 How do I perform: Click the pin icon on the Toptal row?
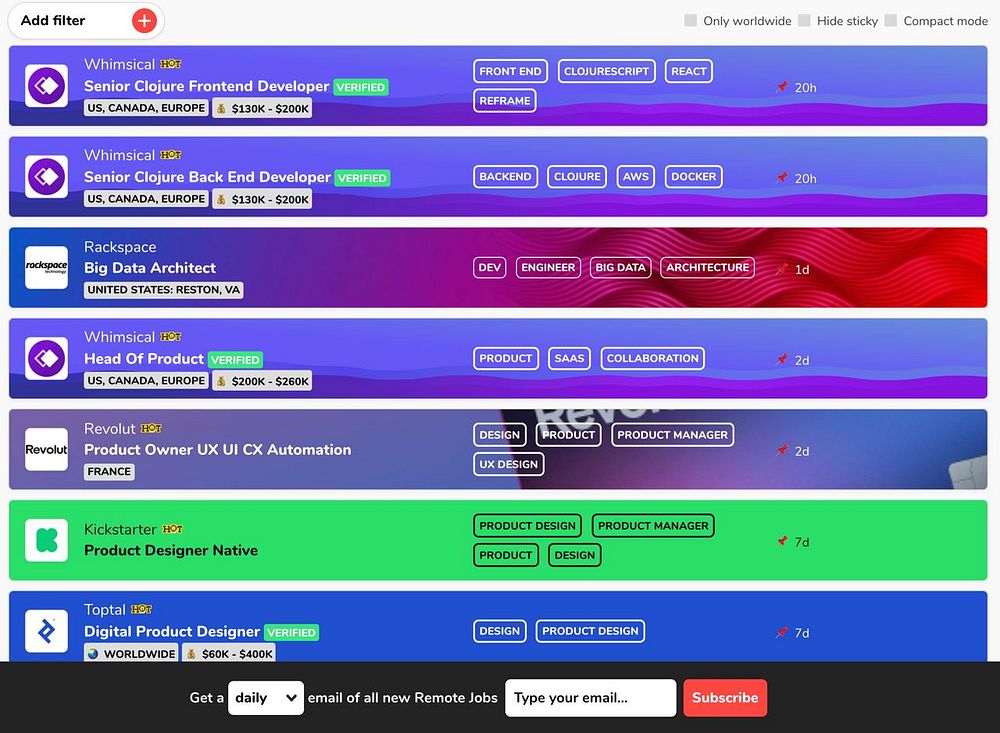click(x=782, y=632)
